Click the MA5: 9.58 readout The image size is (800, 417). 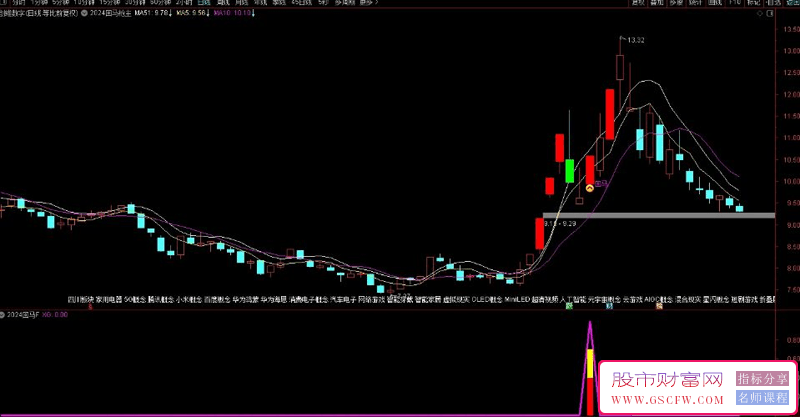click(193, 13)
